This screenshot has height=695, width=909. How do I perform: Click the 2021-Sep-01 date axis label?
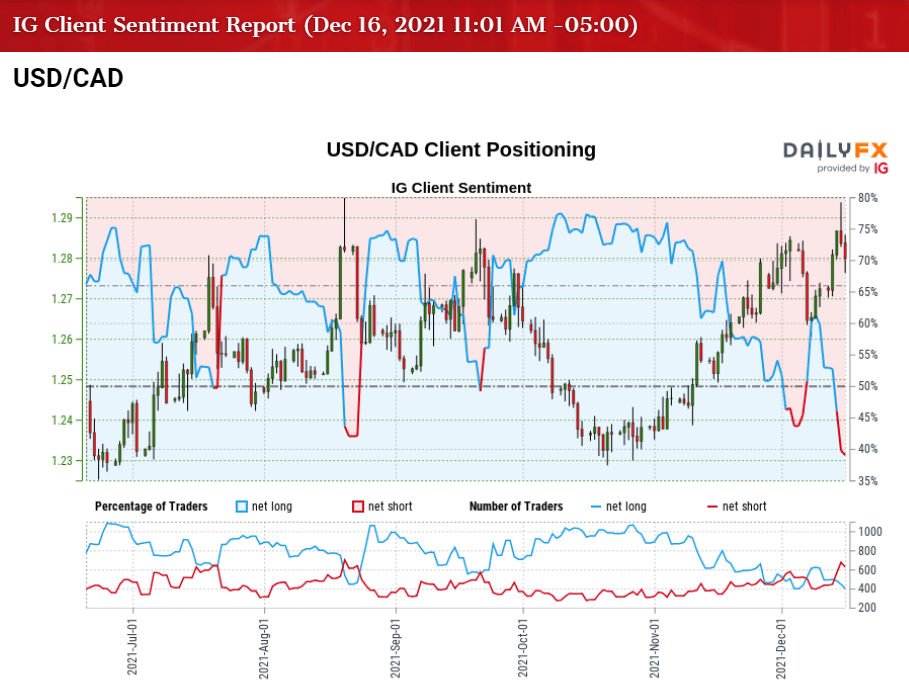click(395, 648)
